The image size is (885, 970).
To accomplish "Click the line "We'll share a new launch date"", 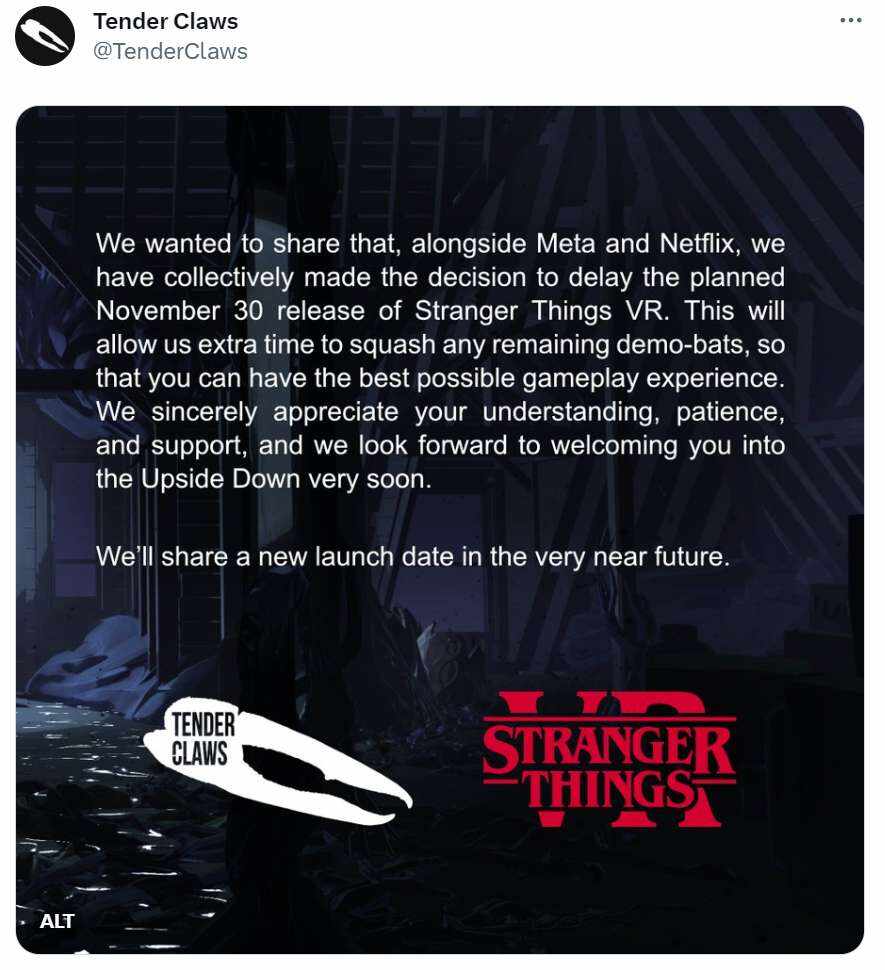I will click(x=413, y=556).
